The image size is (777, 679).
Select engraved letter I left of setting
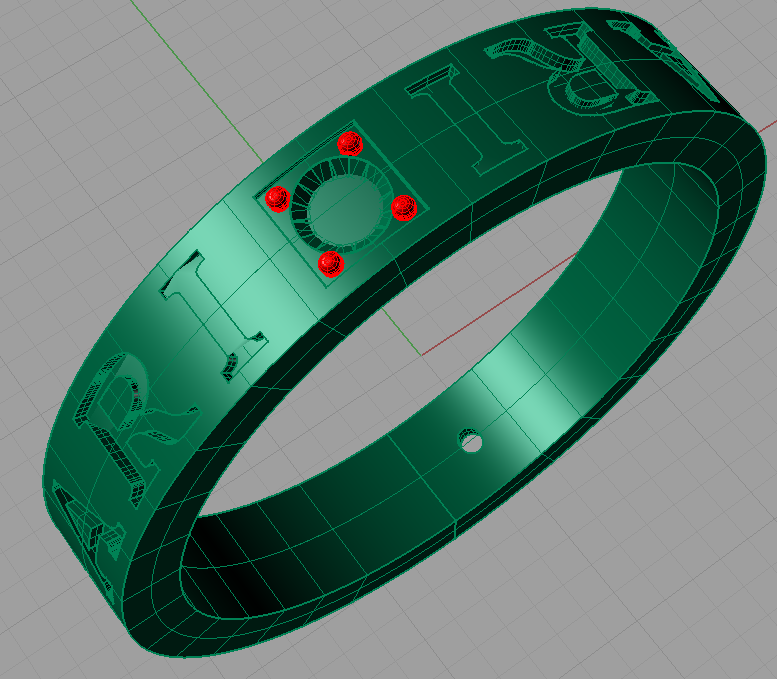pos(212,310)
